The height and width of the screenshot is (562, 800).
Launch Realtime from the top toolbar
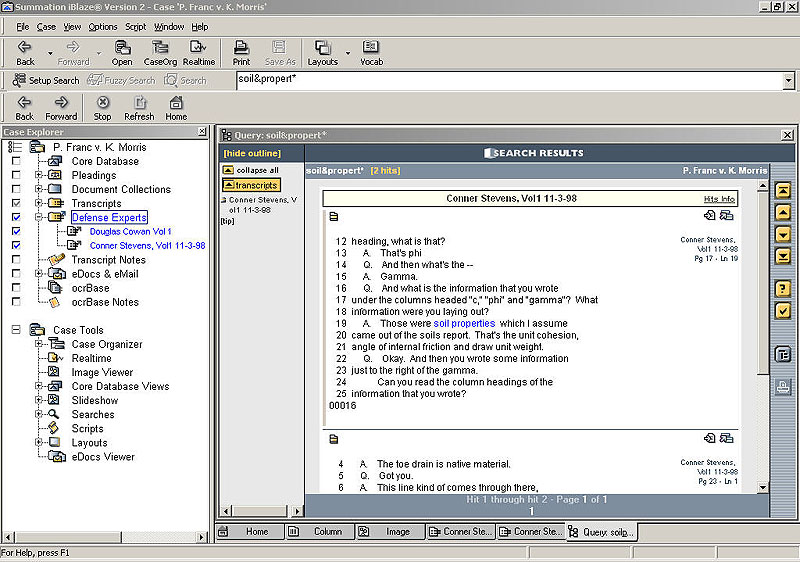198,53
